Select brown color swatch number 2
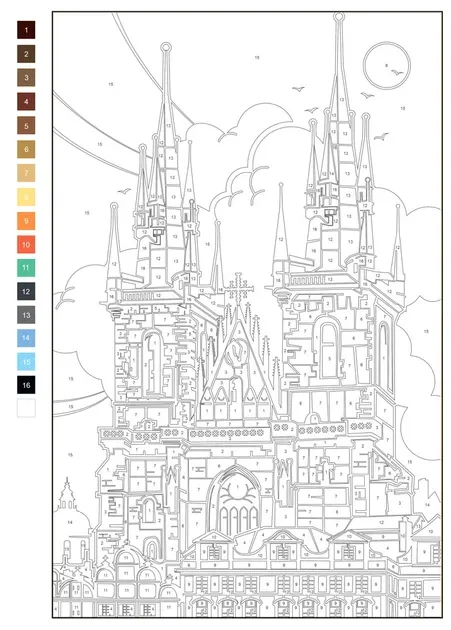Viewport: 451px width, 630px height. [x=26, y=54]
